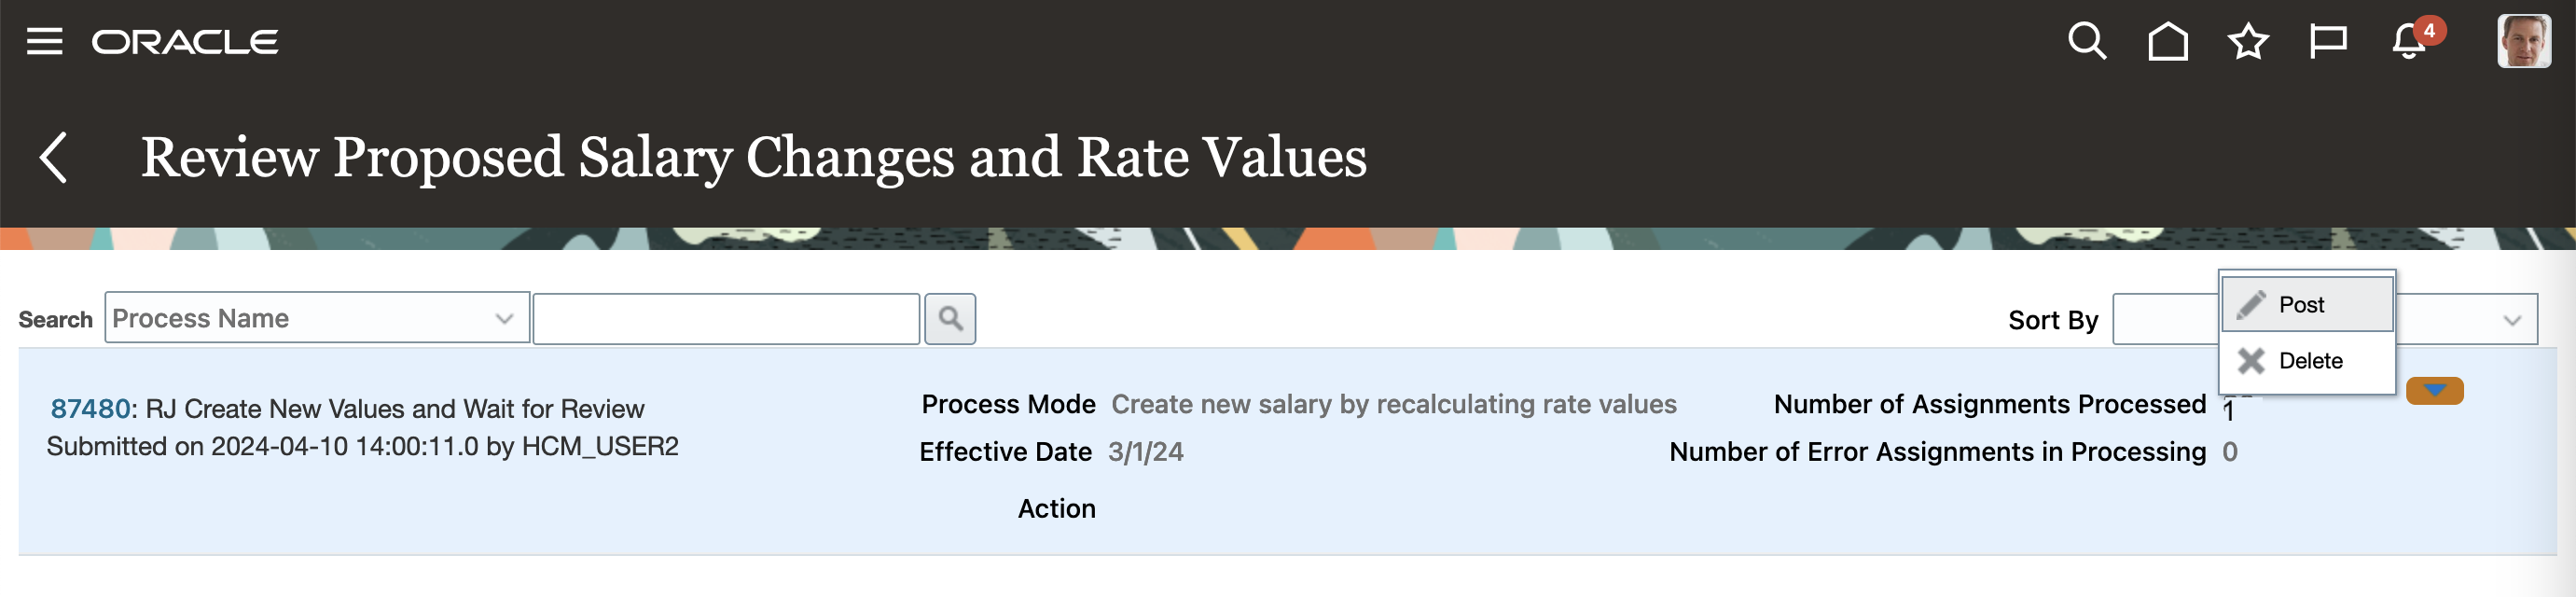Click the Post pencil icon
2576x597 pixels.
pyautogui.click(x=2251, y=305)
